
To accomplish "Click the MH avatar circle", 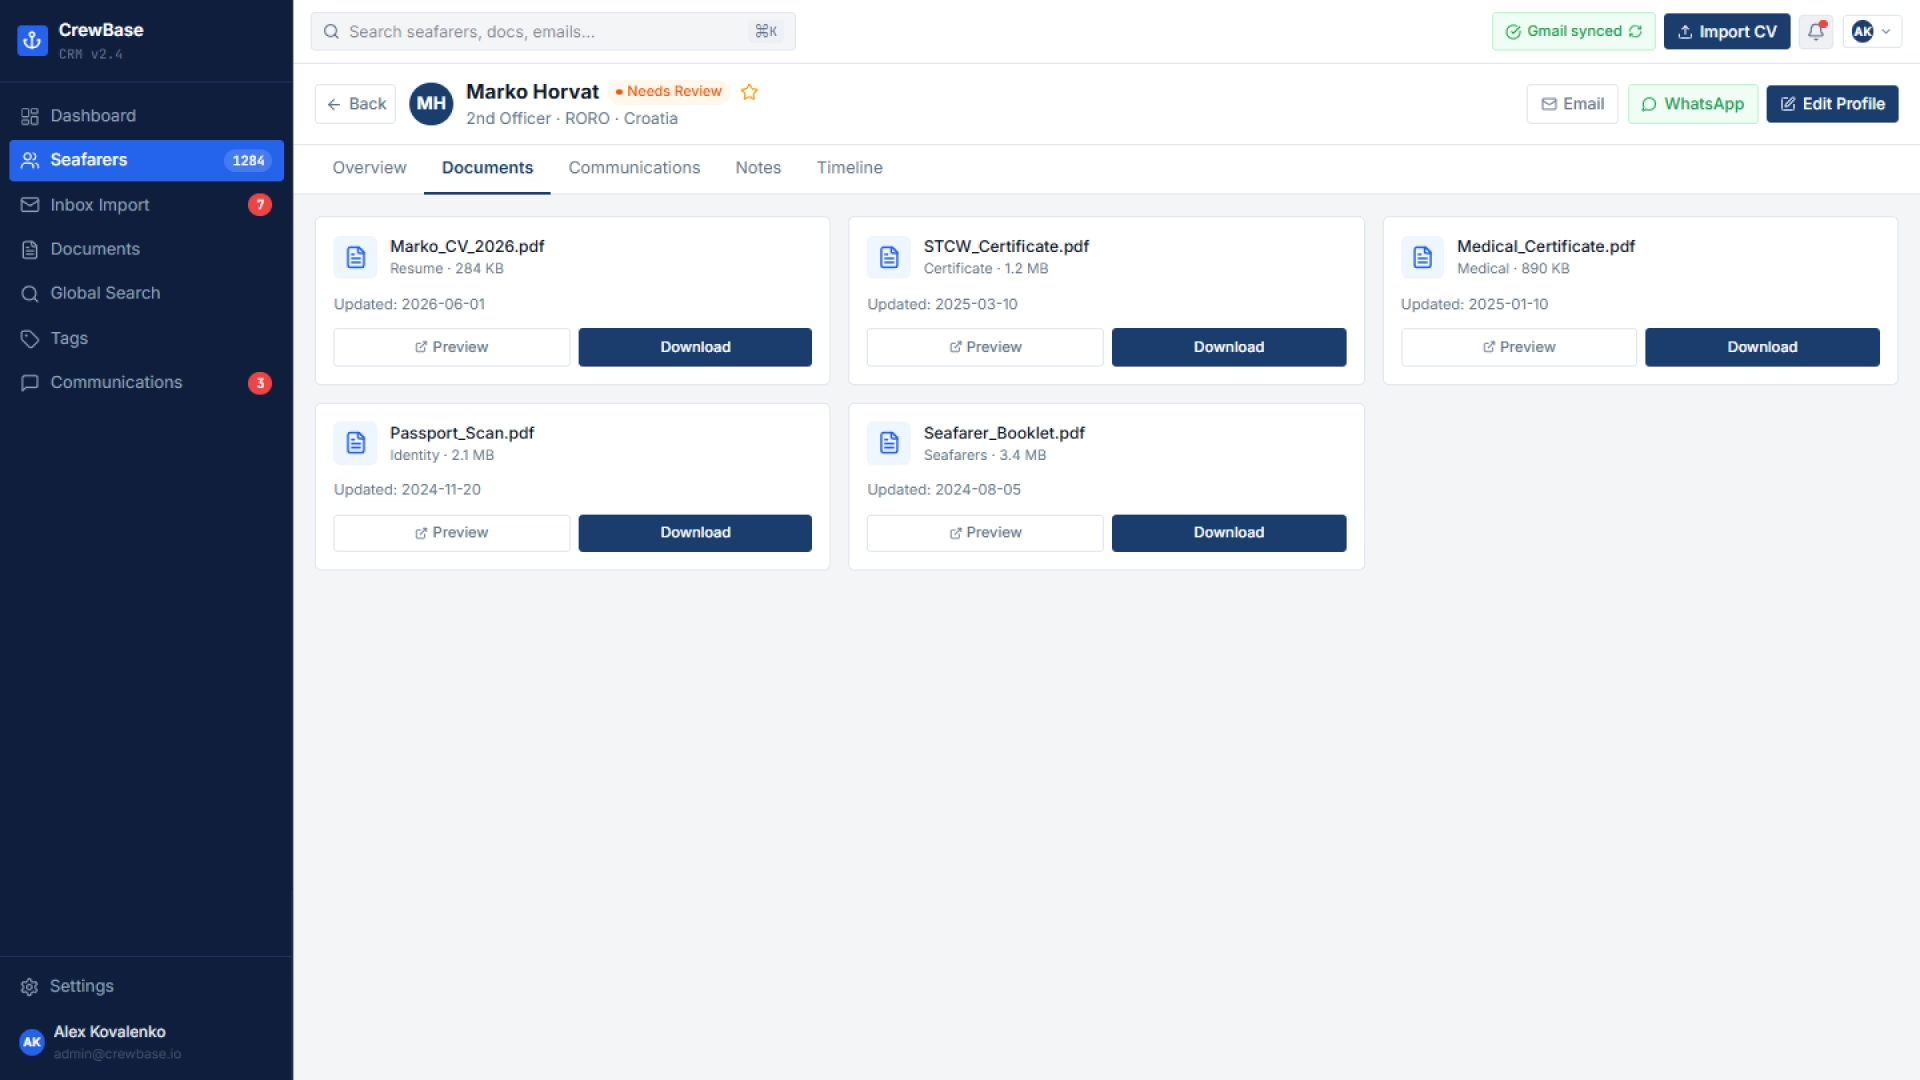I will 431,104.
